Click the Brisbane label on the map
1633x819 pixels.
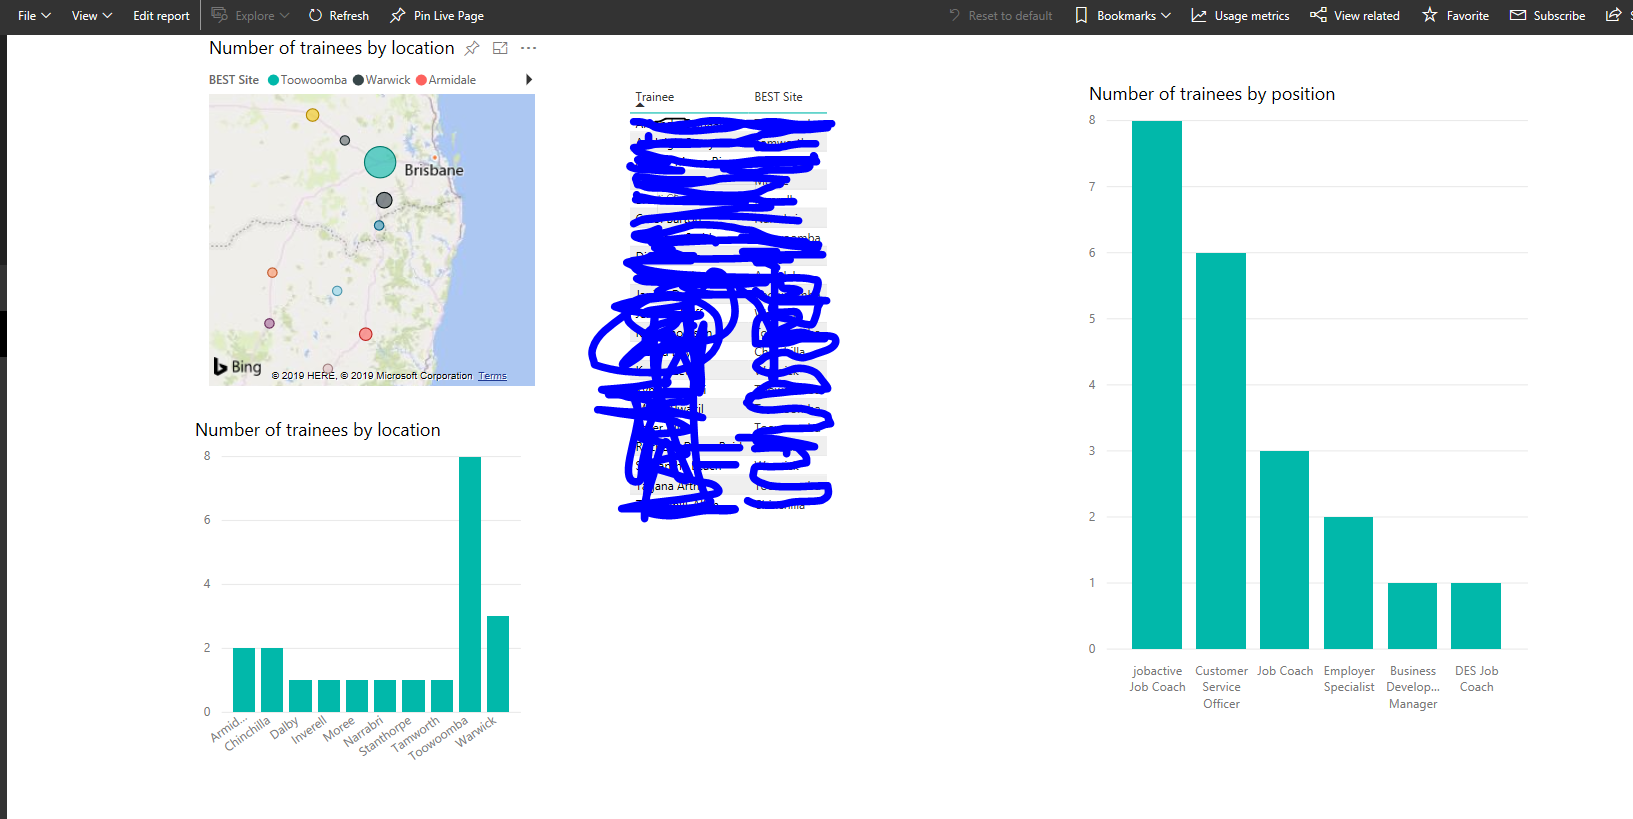coord(434,170)
